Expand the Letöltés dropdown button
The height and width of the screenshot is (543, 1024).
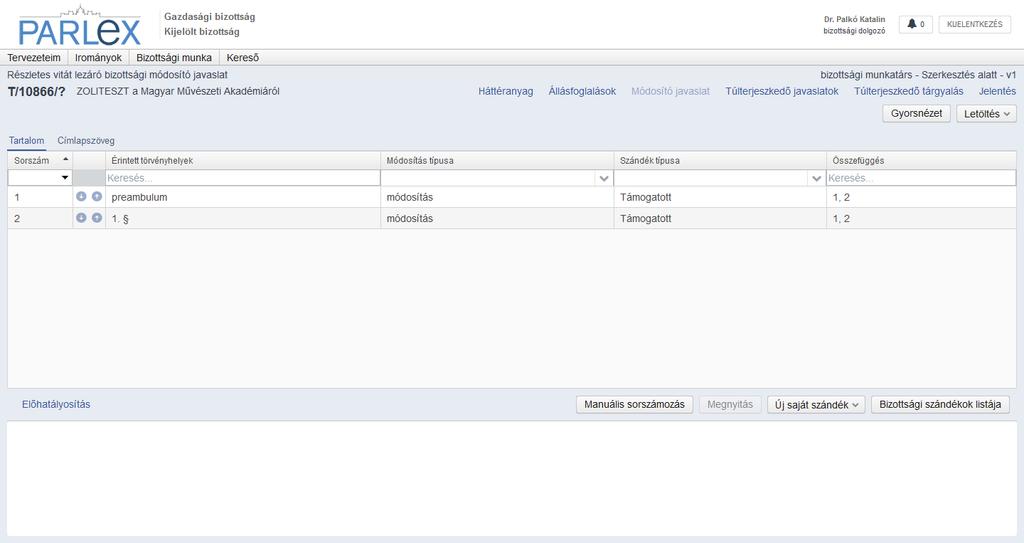click(986, 114)
